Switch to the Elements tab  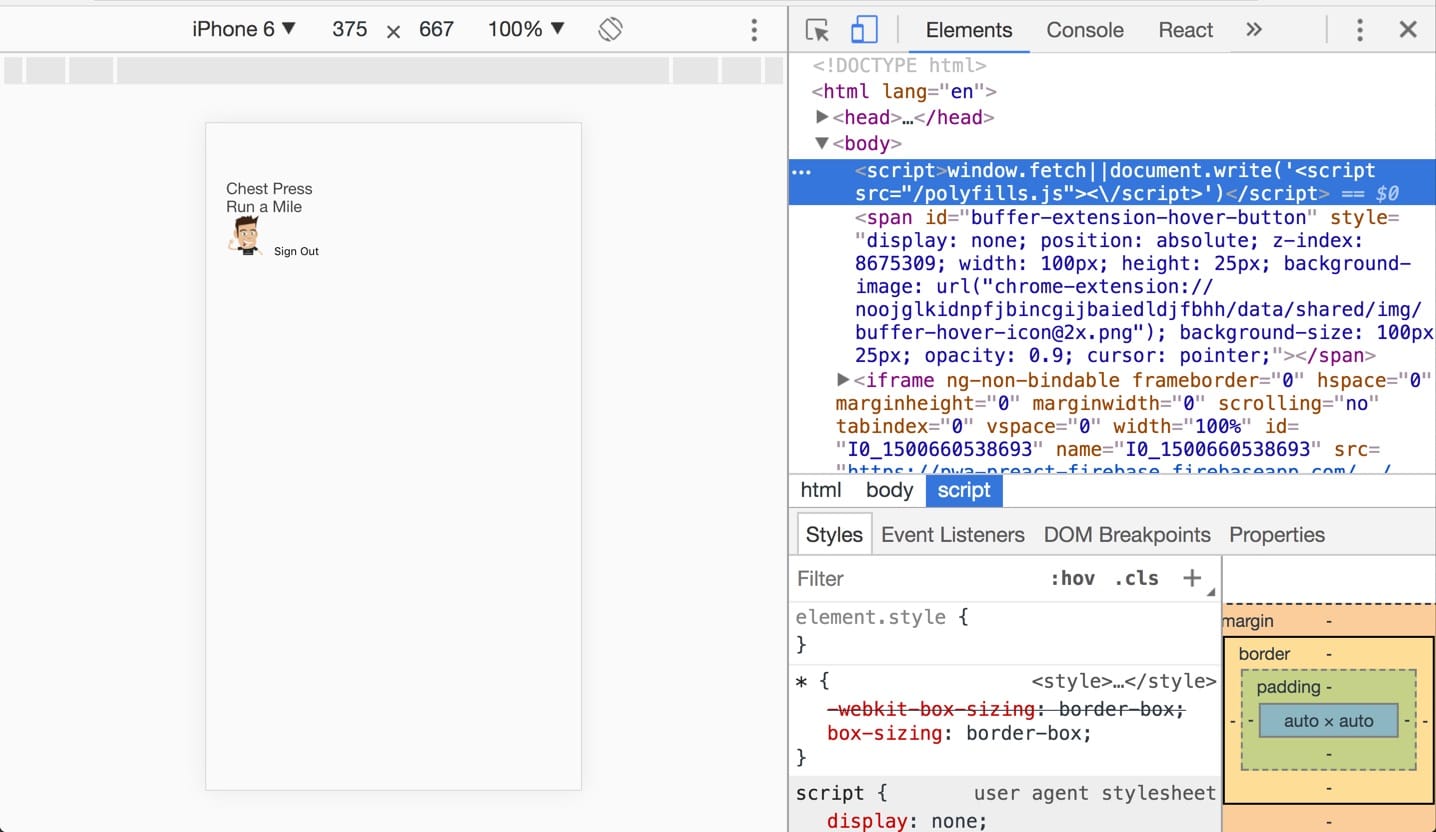pos(969,30)
